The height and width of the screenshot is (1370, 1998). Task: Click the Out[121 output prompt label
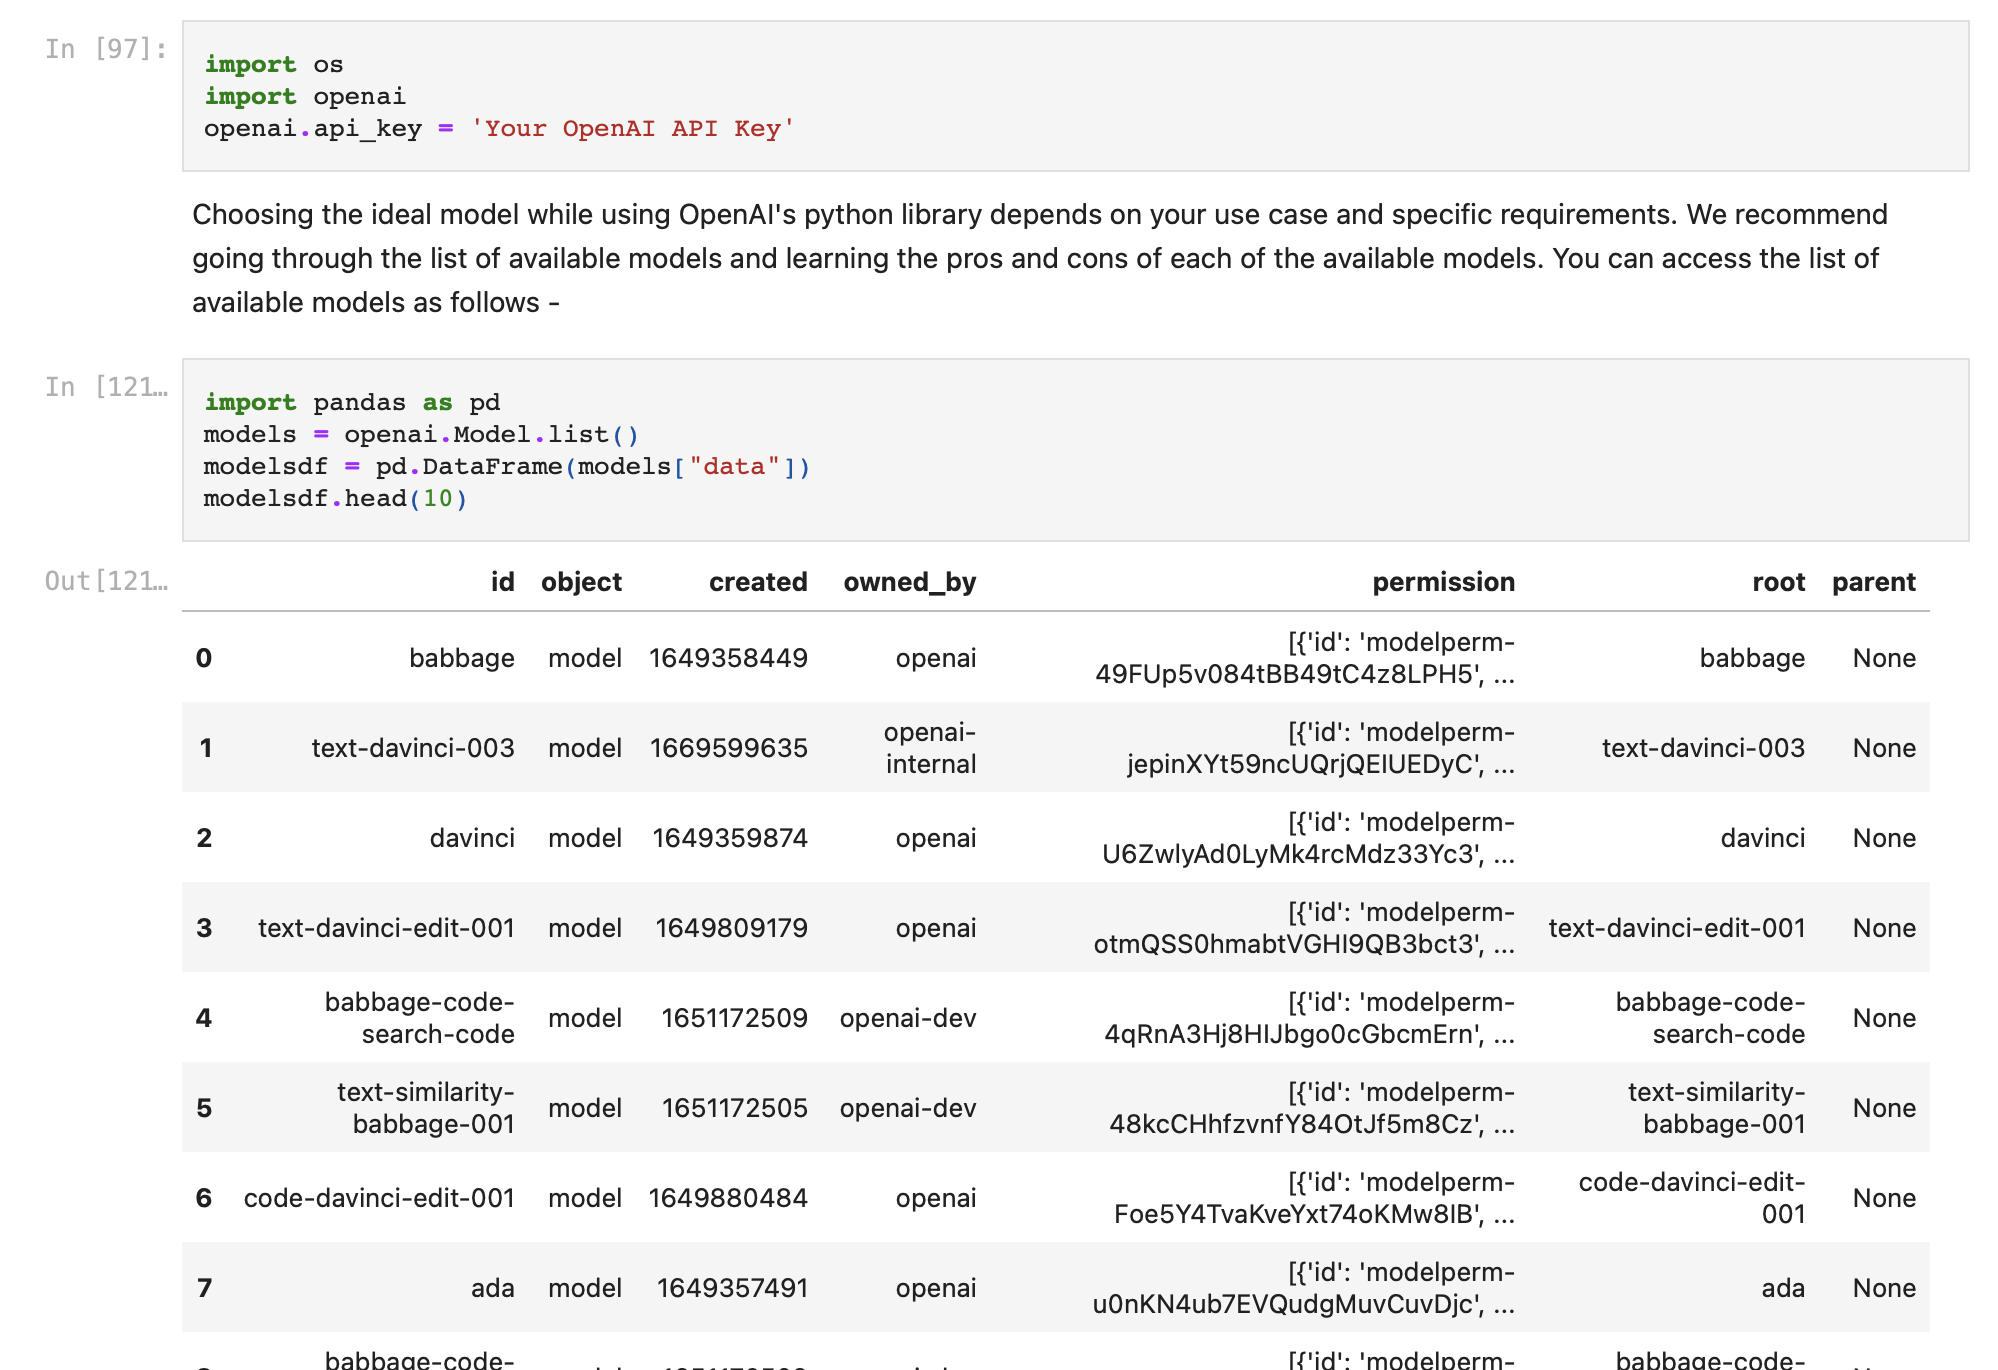(105, 581)
